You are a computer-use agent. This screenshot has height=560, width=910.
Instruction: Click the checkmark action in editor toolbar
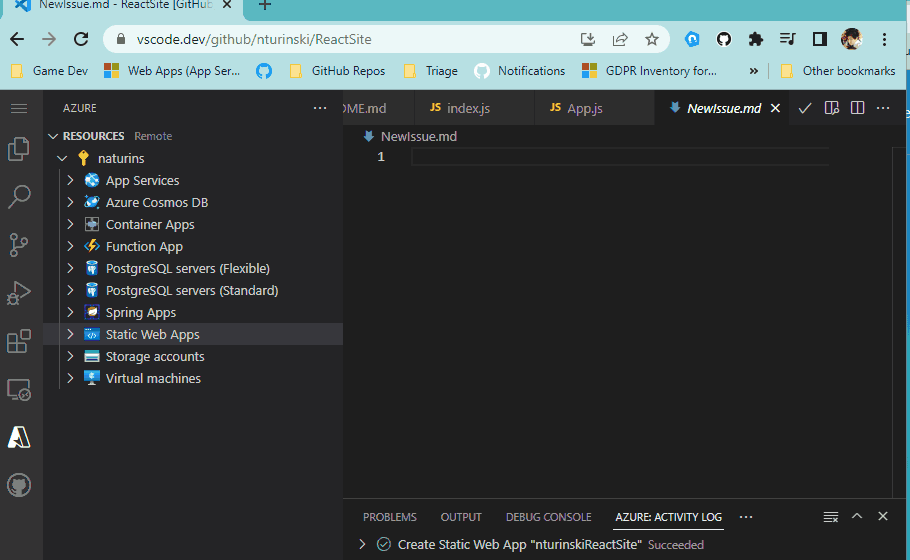[x=804, y=109]
